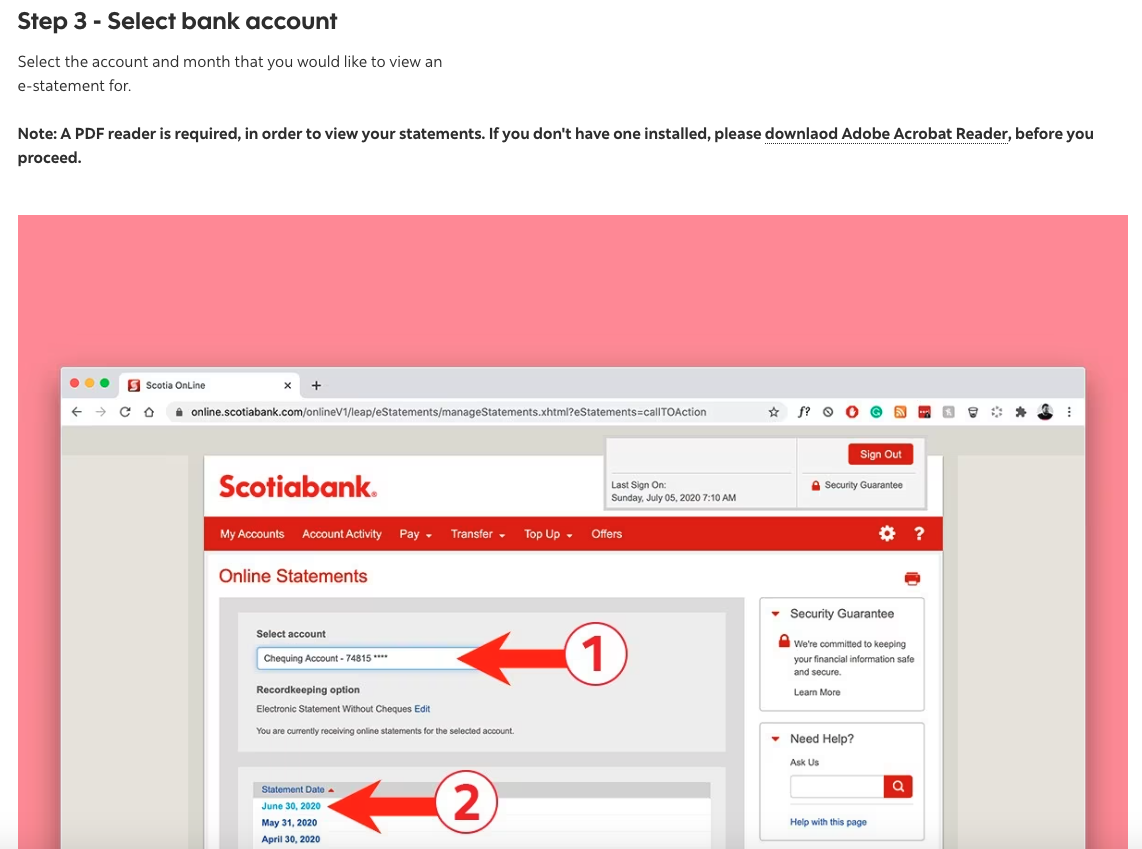Expand the Pay dropdown menu
Screen dimensions: 1142x849
415,534
